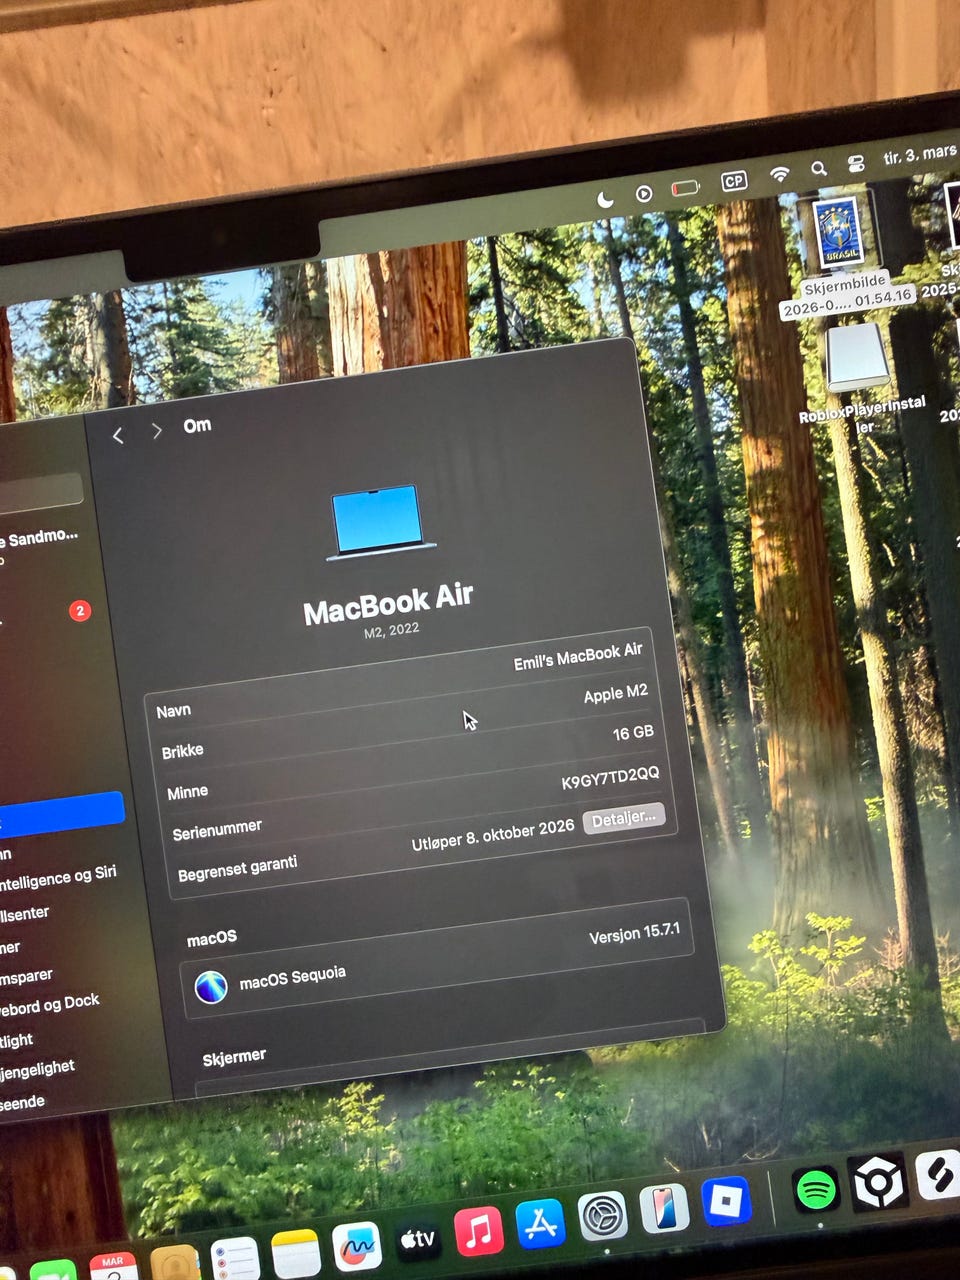Click 'Utløper 8. oktober 2026' text

(493, 835)
